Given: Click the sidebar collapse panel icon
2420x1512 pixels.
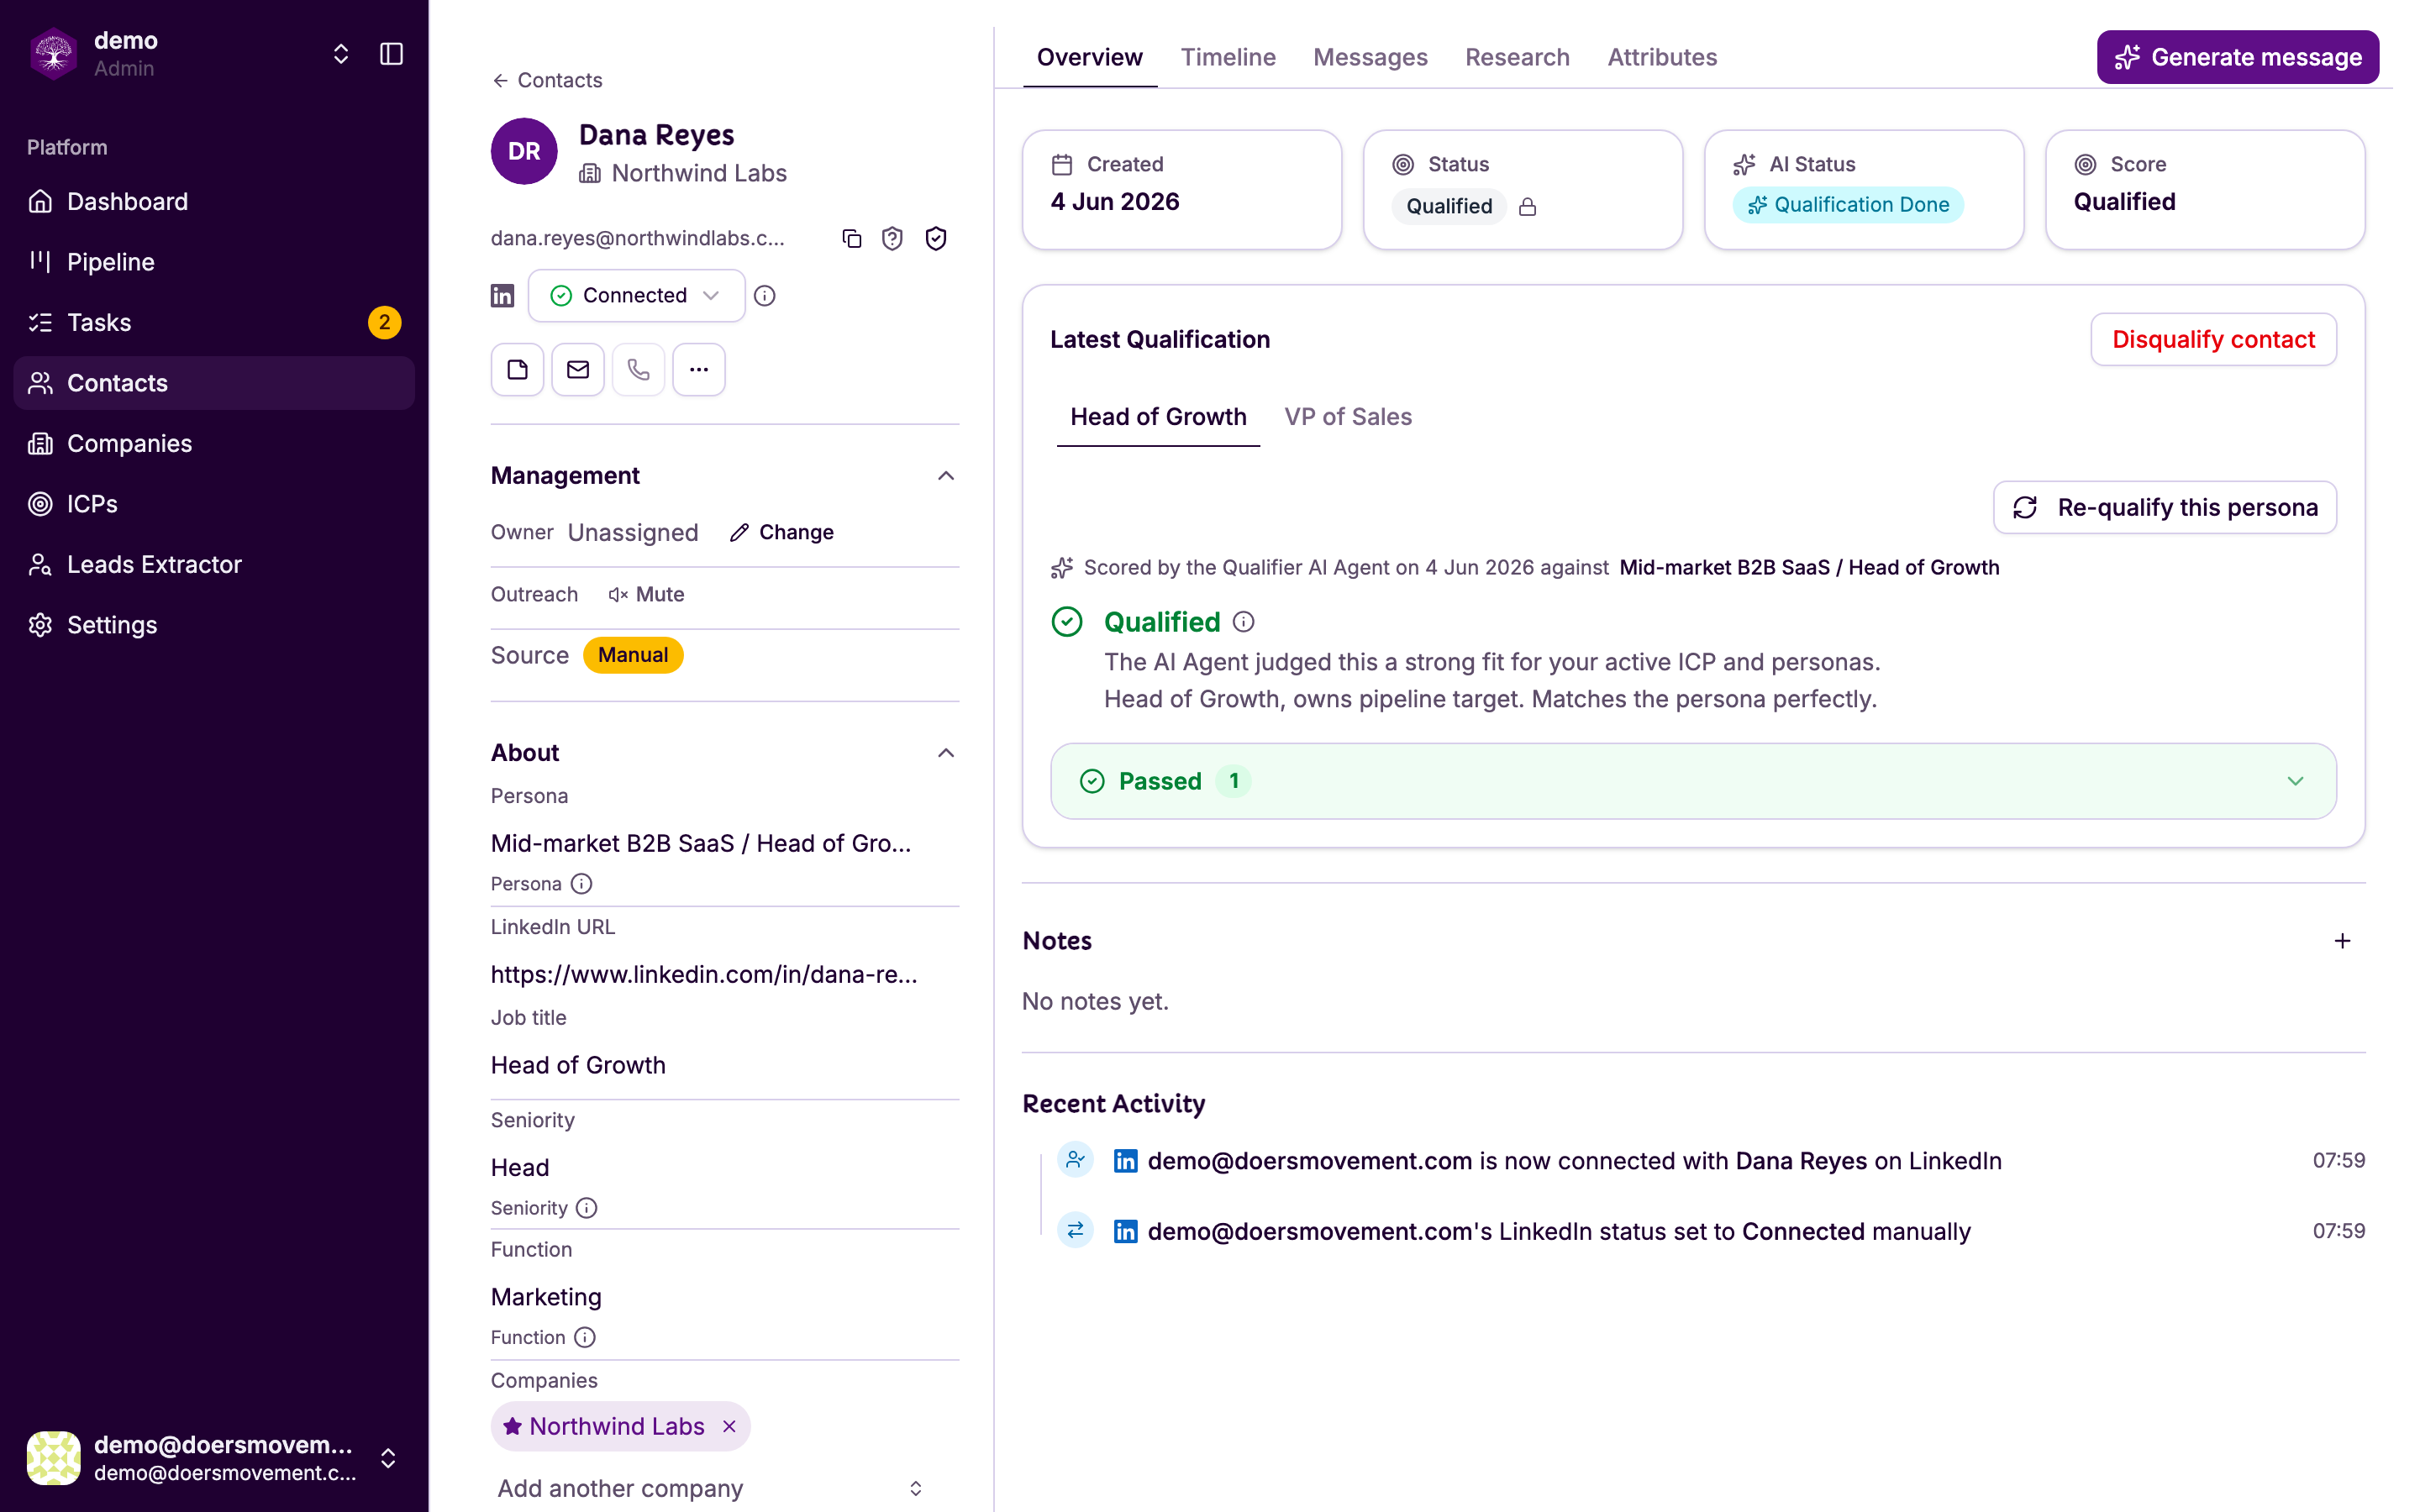Looking at the screenshot, I should tap(391, 54).
